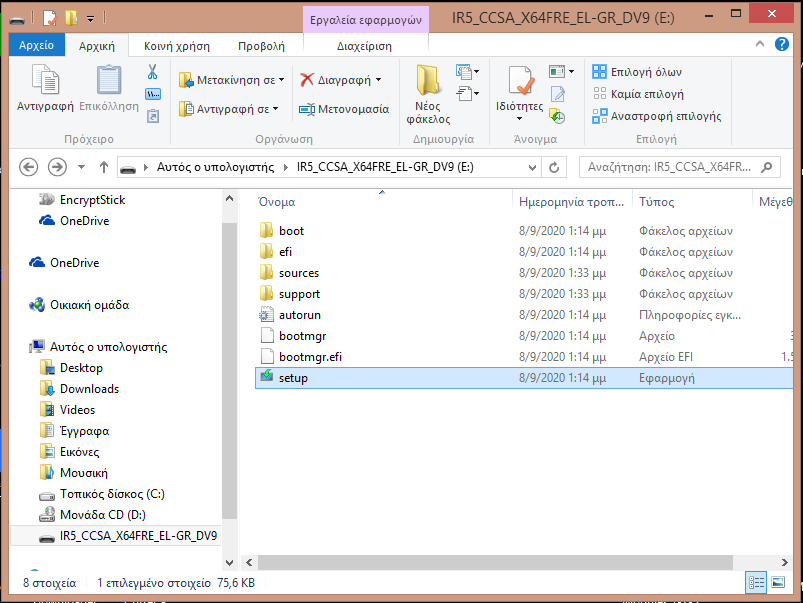This screenshot has height=603, width=803.
Task: Click the Cut scissors icon
Action: (x=153, y=72)
